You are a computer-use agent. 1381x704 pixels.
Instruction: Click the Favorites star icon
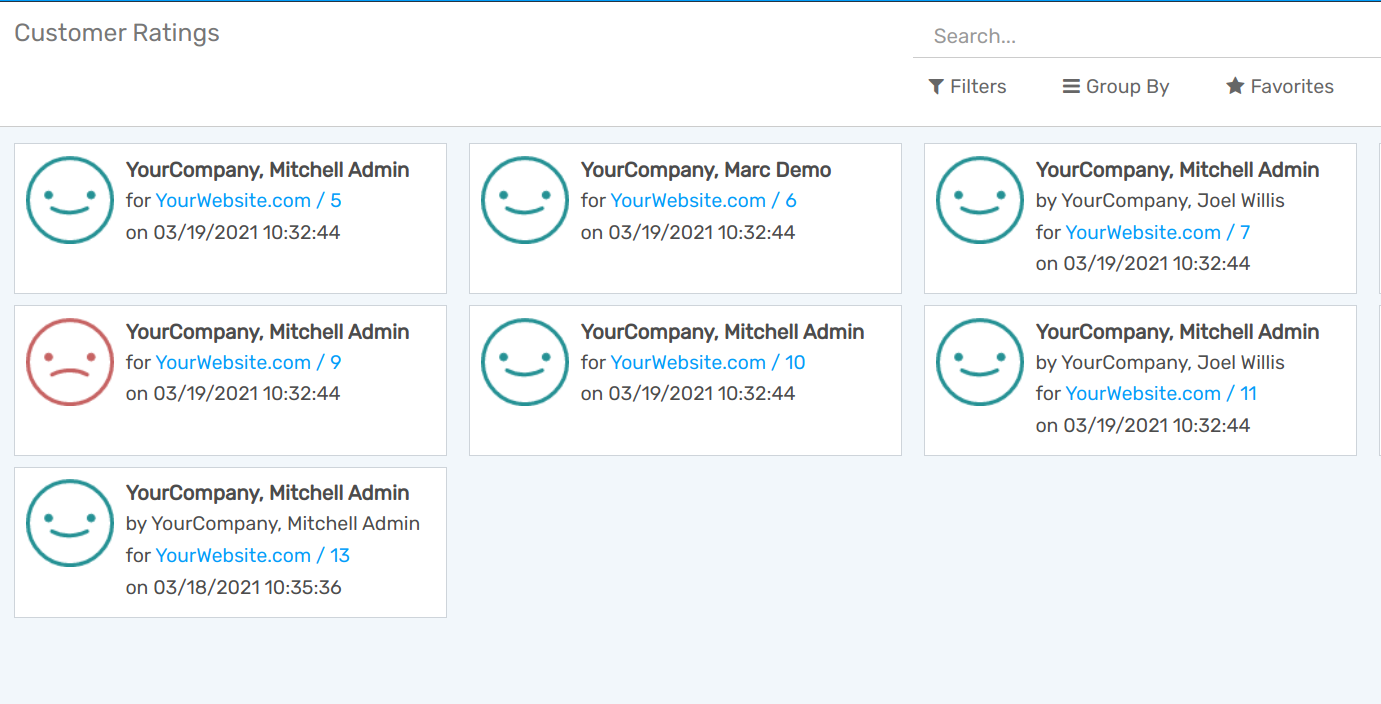click(x=1234, y=86)
